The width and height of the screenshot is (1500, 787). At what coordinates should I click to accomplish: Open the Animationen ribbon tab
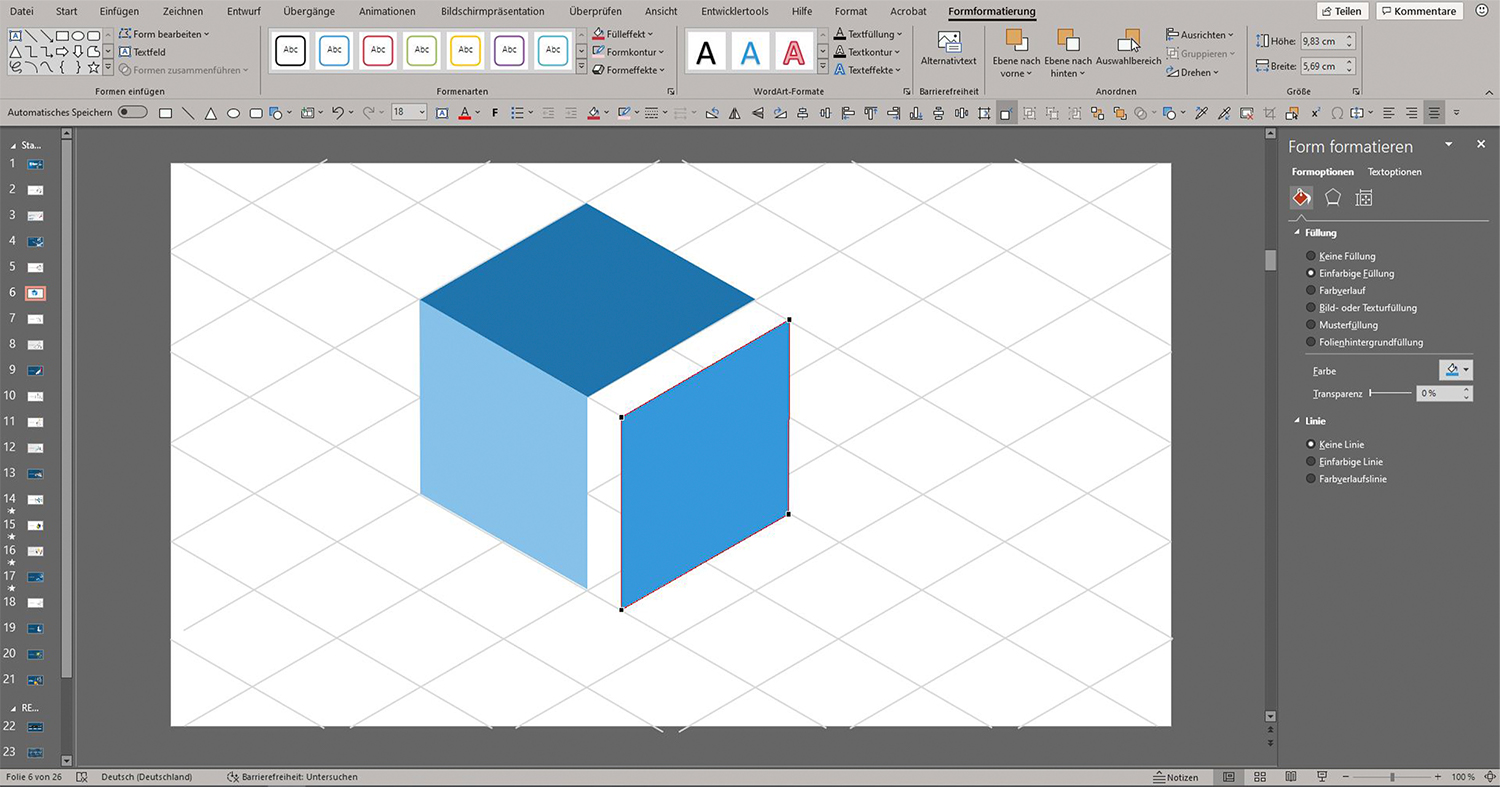(386, 11)
